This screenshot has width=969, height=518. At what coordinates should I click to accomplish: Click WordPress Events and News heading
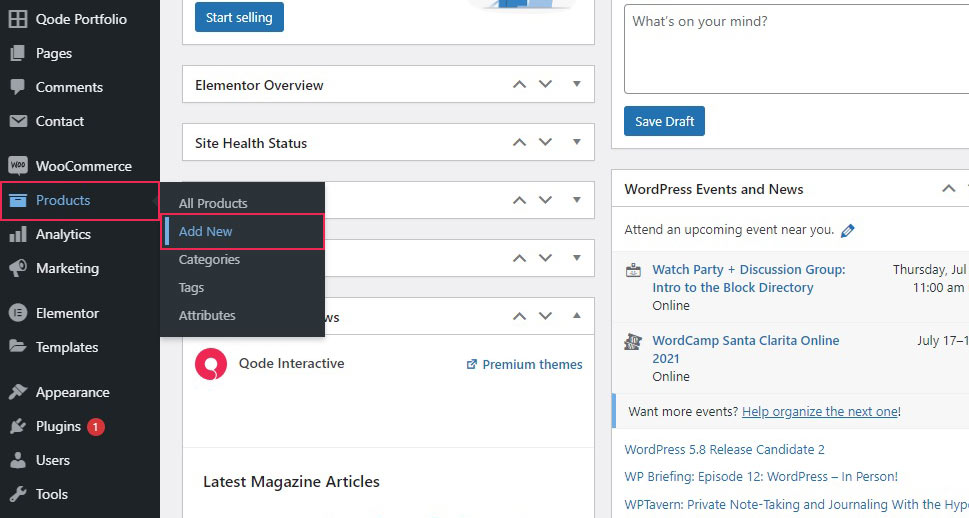click(714, 189)
